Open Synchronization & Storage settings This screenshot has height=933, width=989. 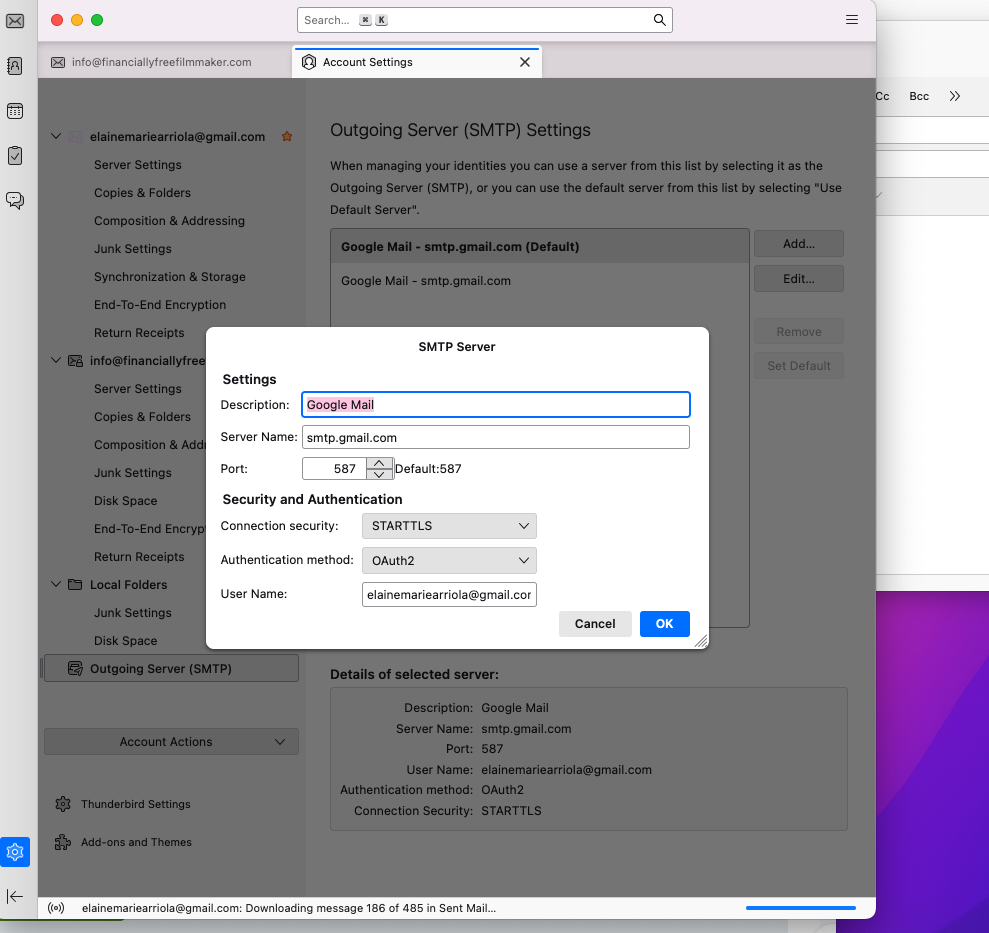(x=170, y=277)
